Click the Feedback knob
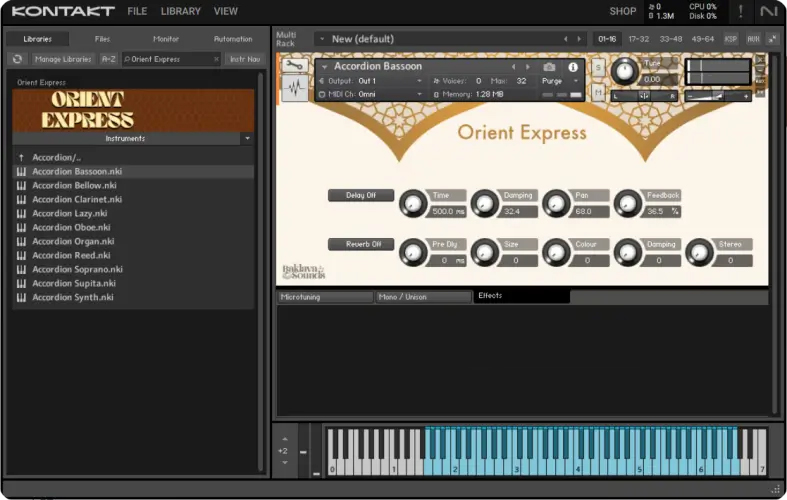The width and height of the screenshot is (787, 500). point(628,203)
